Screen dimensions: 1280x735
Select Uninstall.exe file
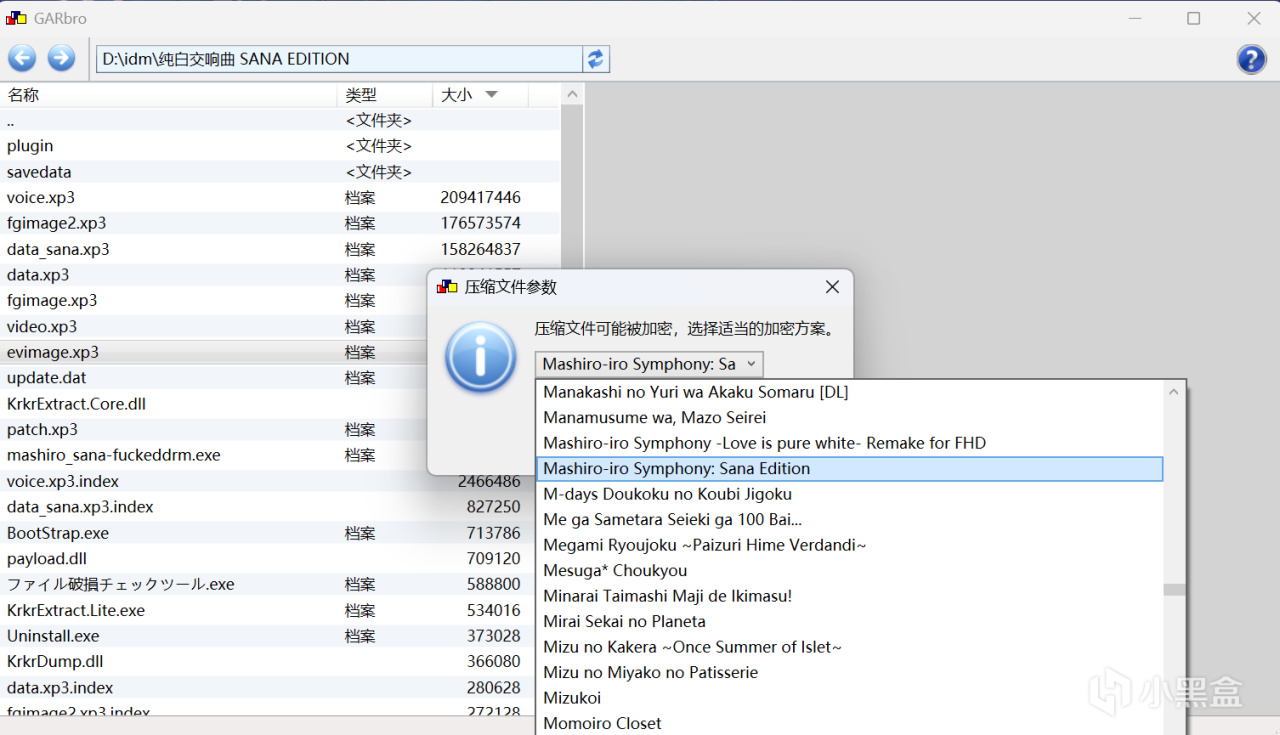(x=267, y=636)
